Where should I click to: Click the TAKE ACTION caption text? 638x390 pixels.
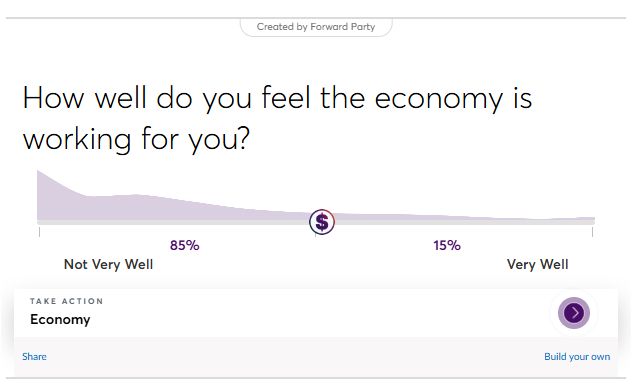pyautogui.click(x=66, y=301)
